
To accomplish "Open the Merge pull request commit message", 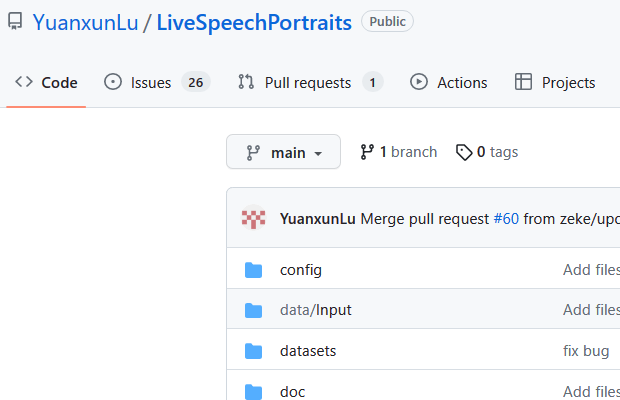I will click(x=425, y=219).
